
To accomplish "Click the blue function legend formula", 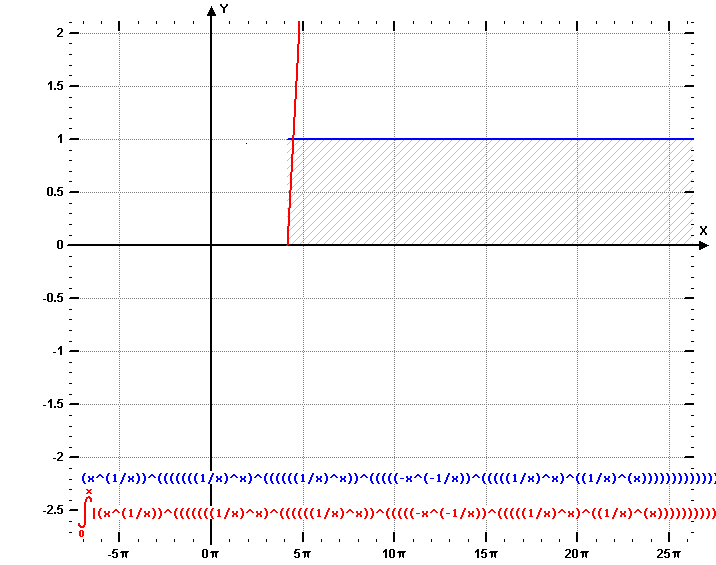I will (398, 478).
